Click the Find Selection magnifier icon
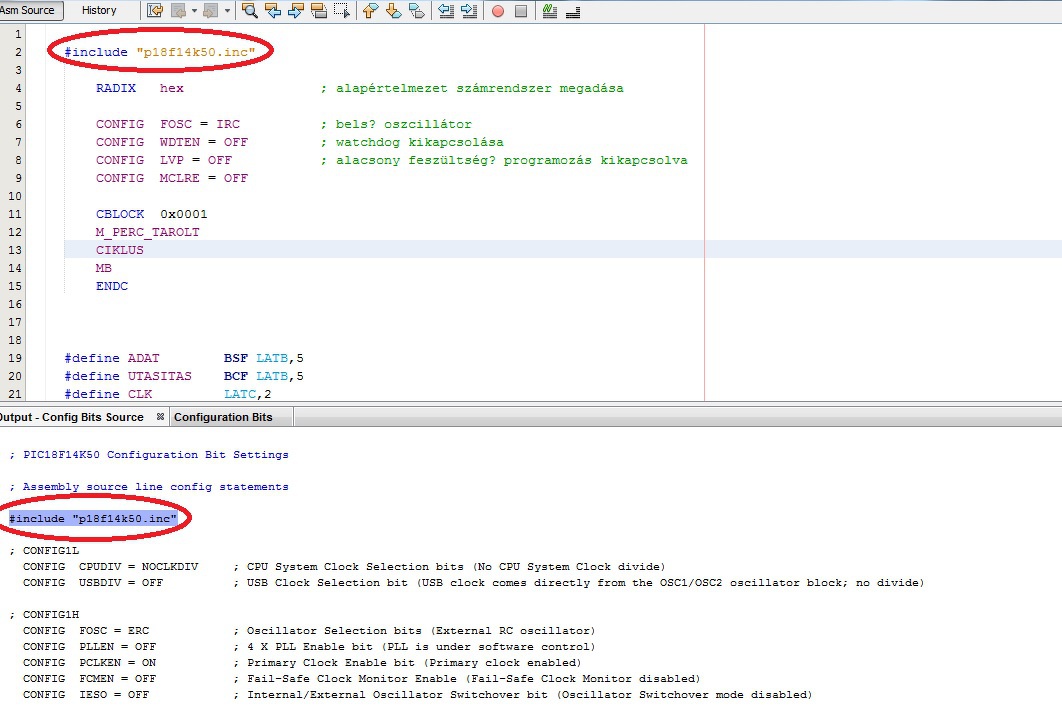 [x=250, y=11]
